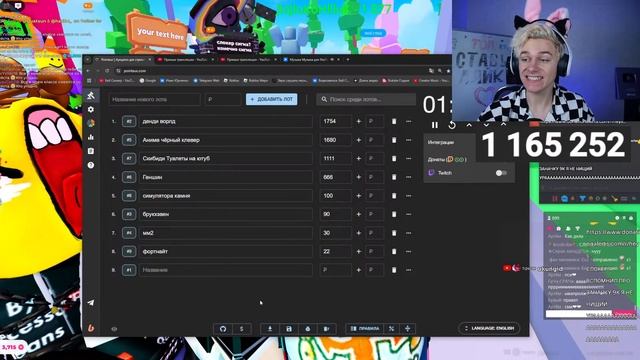Switch to the fourth browser tab with the blue icon
Screen dimensions: 640x360
point(311,60)
